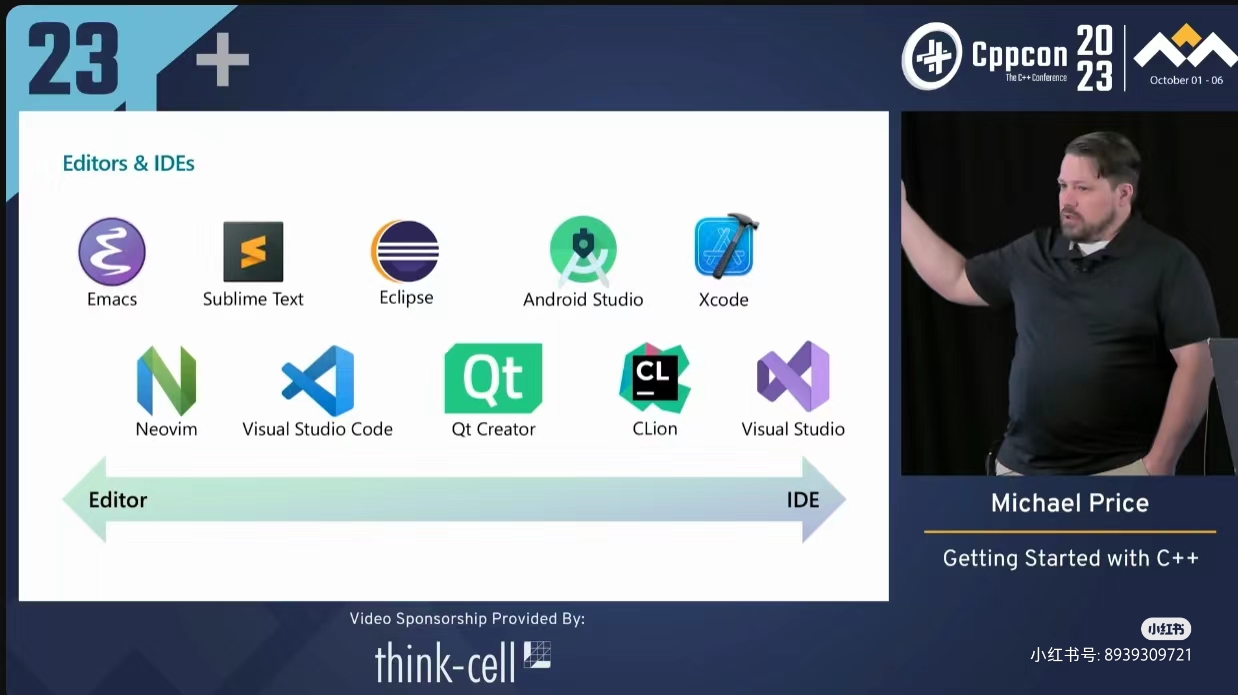The width and height of the screenshot is (1238, 695).
Task: Click the Xcode hammer icon
Action: tap(726, 246)
